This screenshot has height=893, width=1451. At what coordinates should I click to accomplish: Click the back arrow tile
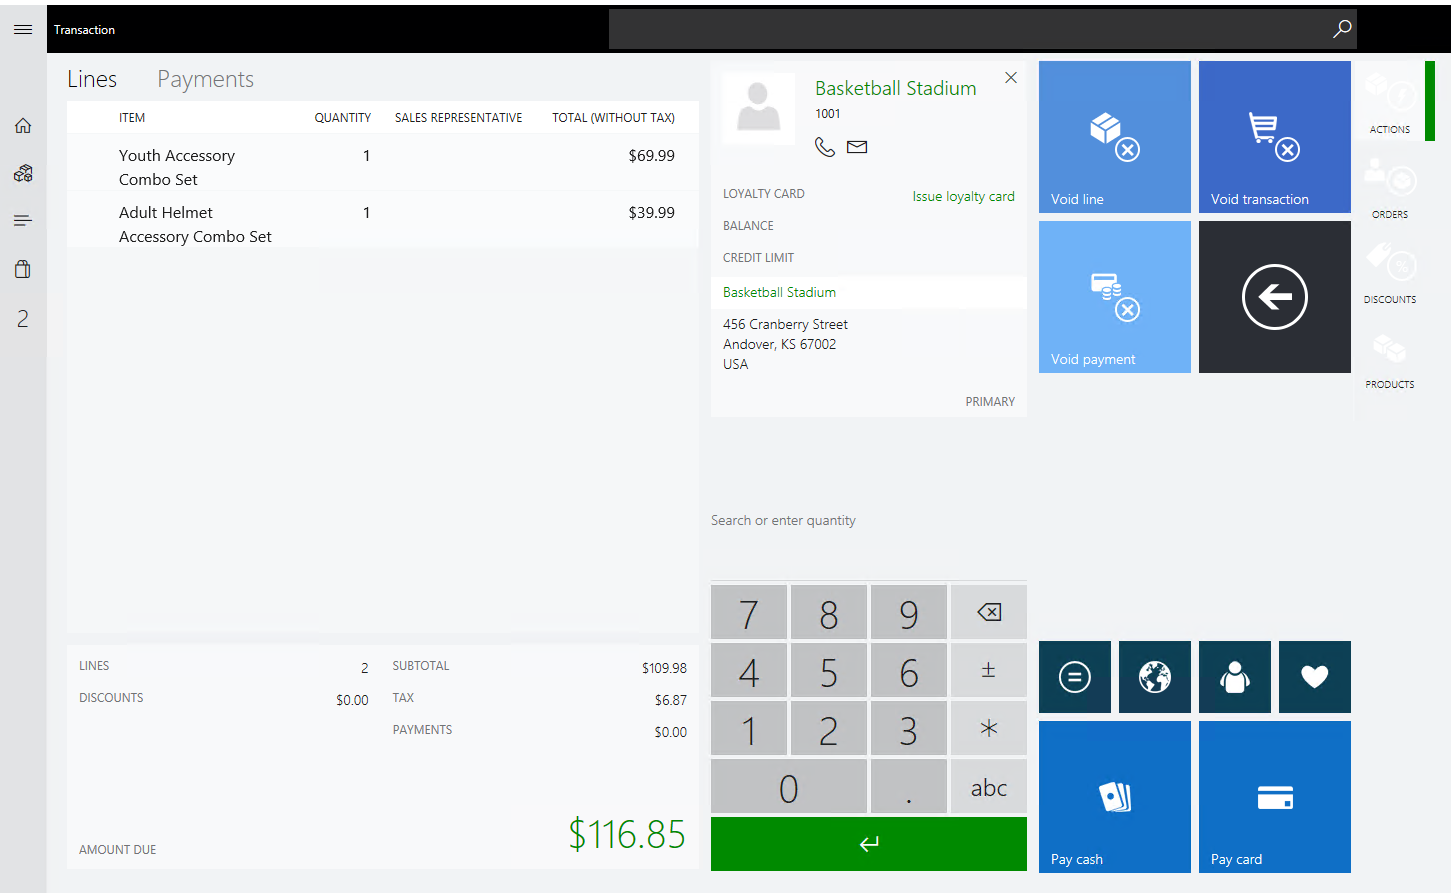[1274, 297]
